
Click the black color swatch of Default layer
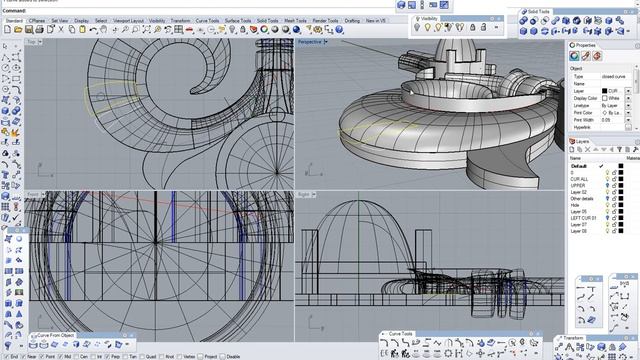tap(621, 166)
